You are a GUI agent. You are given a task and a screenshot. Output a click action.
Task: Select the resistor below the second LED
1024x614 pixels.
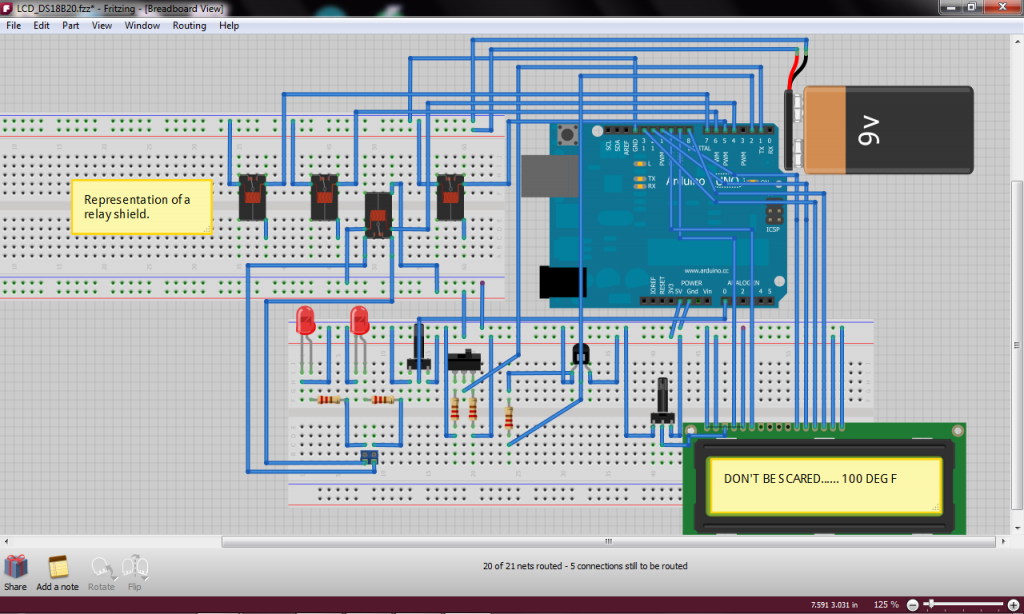pos(383,399)
